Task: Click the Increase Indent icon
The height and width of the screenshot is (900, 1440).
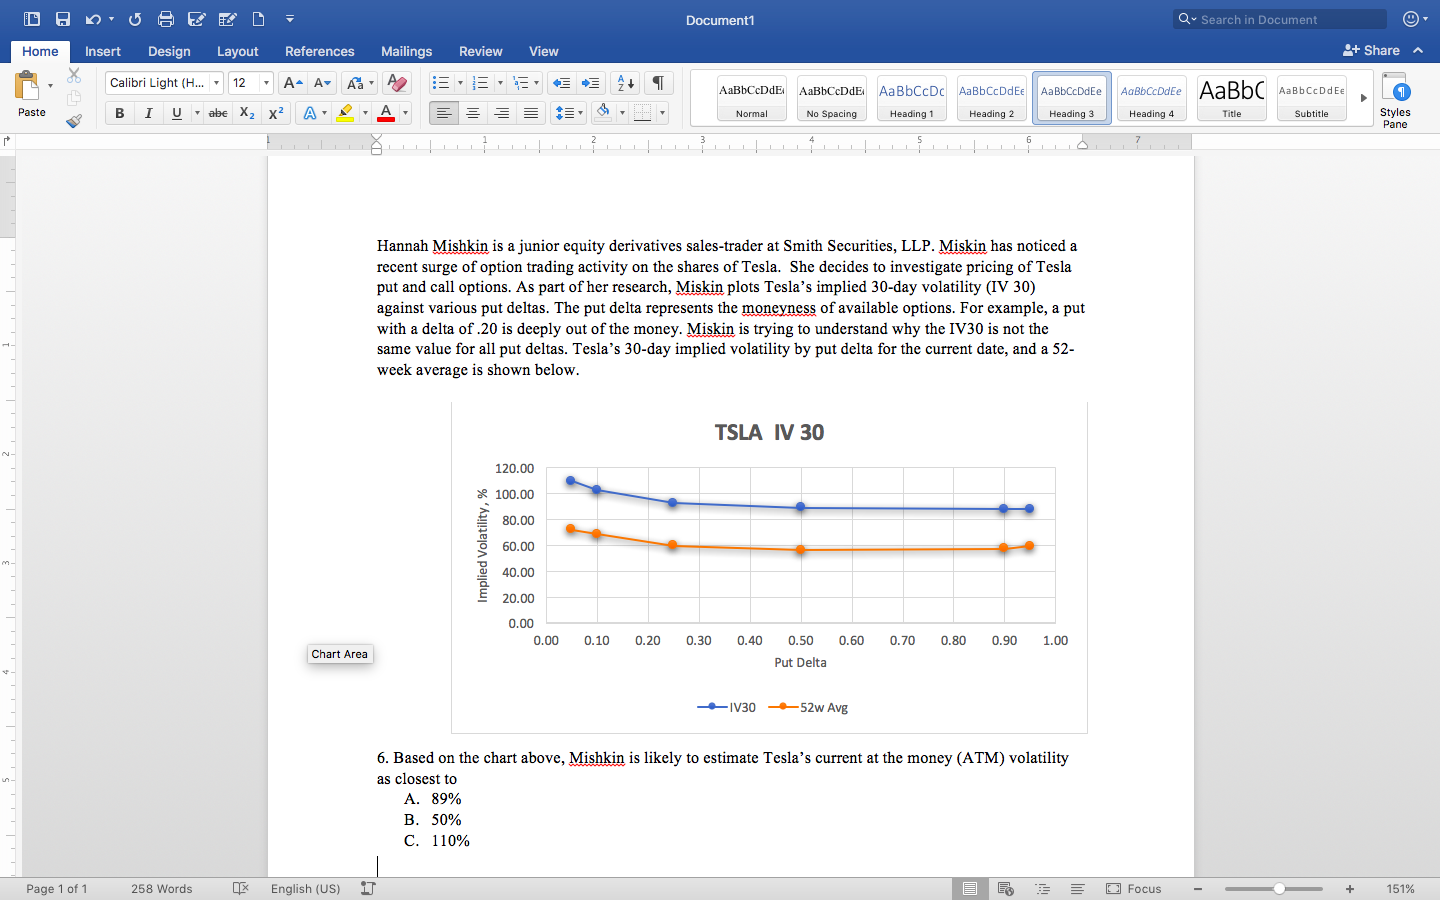Action: pyautogui.click(x=591, y=83)
